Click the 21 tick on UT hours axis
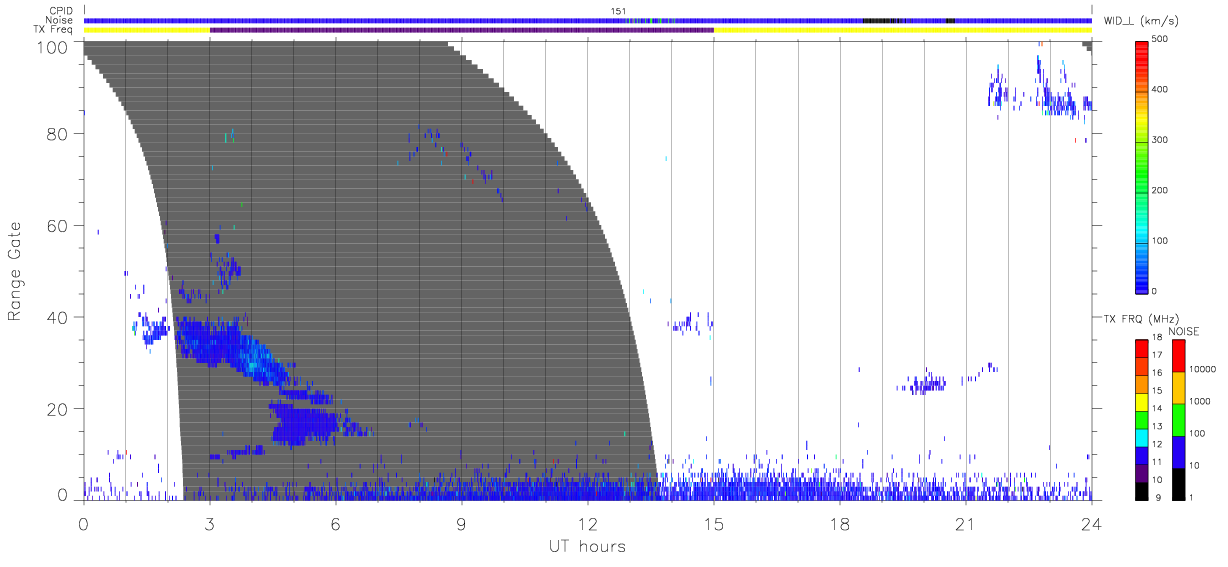 coord(966,523)
